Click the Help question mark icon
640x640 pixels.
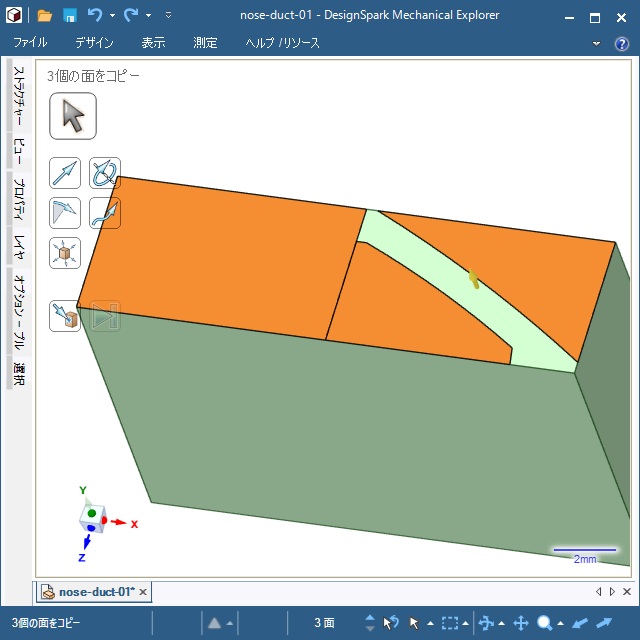(x=621, y=43)
